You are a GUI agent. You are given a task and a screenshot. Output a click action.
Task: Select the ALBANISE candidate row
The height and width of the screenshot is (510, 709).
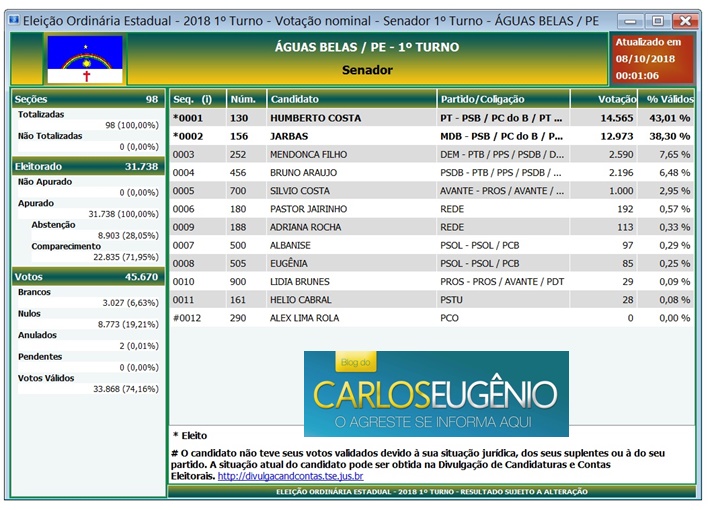click(431, 245)
